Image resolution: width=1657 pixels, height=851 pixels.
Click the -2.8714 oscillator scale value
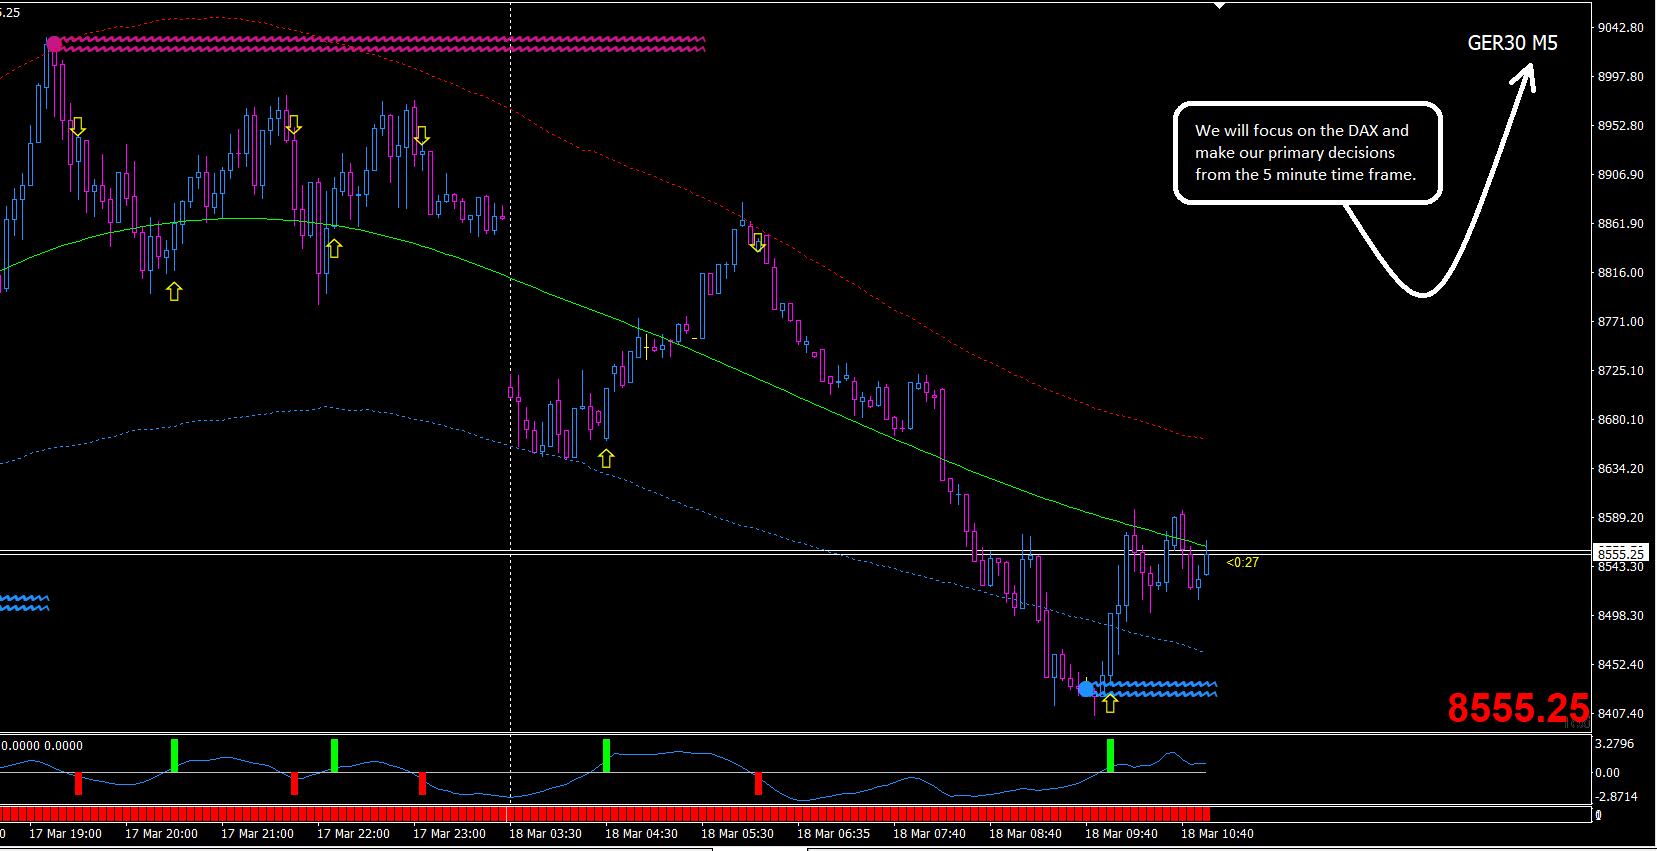1616,797
